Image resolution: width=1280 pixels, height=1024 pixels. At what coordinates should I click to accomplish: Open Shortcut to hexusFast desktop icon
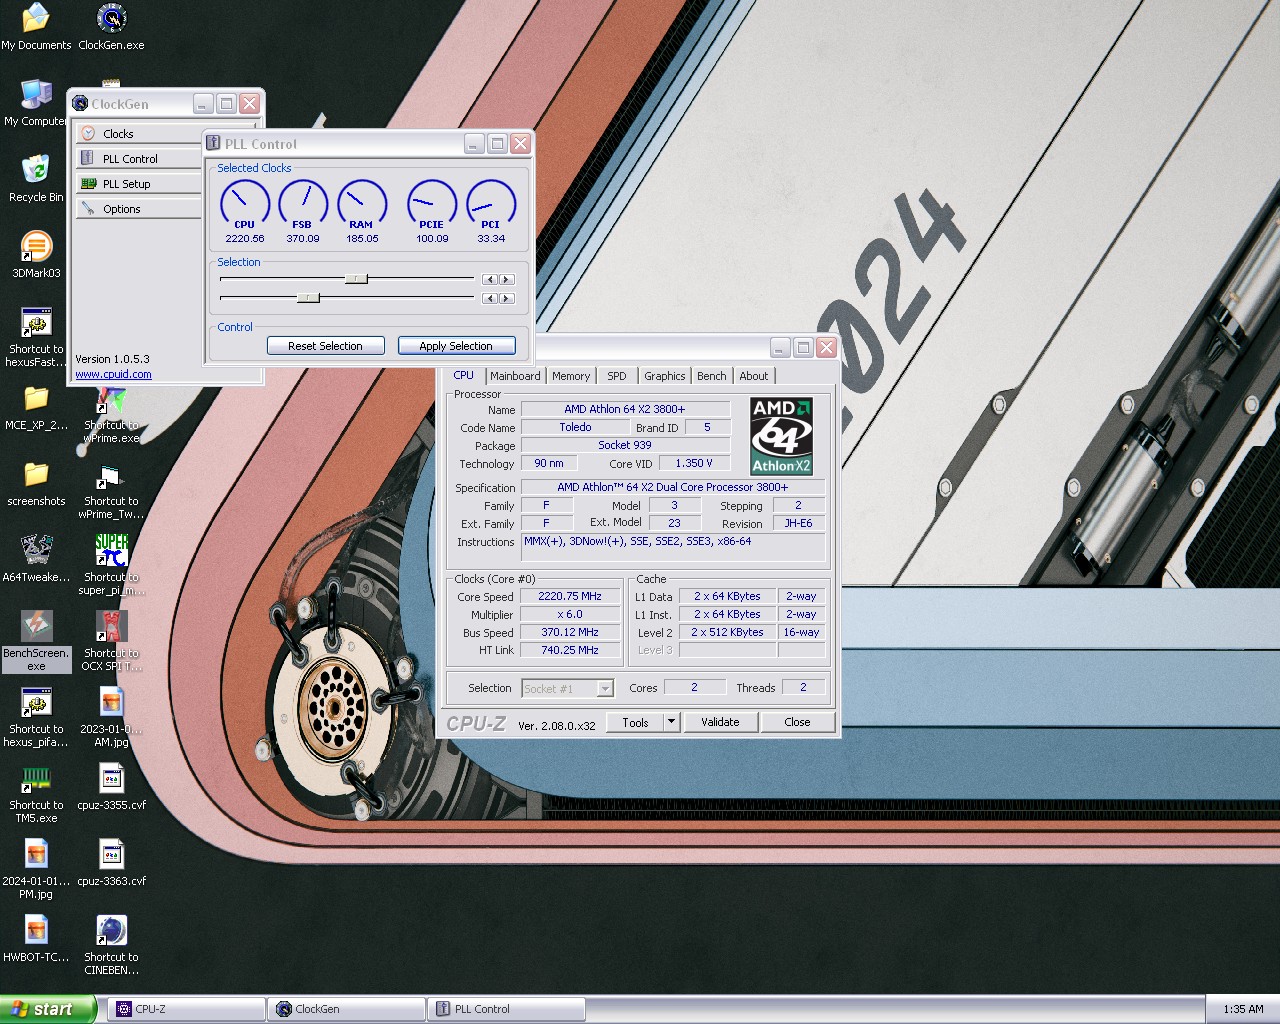tap(36, 337)
